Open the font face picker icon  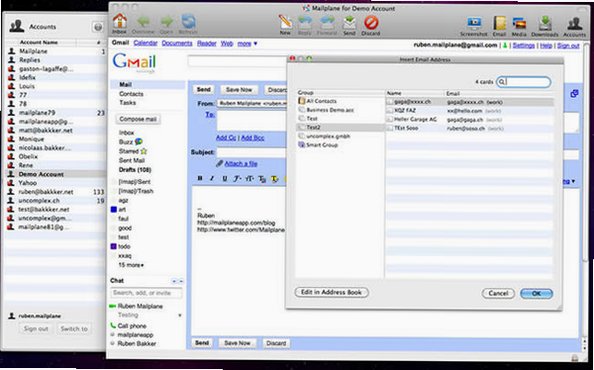(237, 179)
